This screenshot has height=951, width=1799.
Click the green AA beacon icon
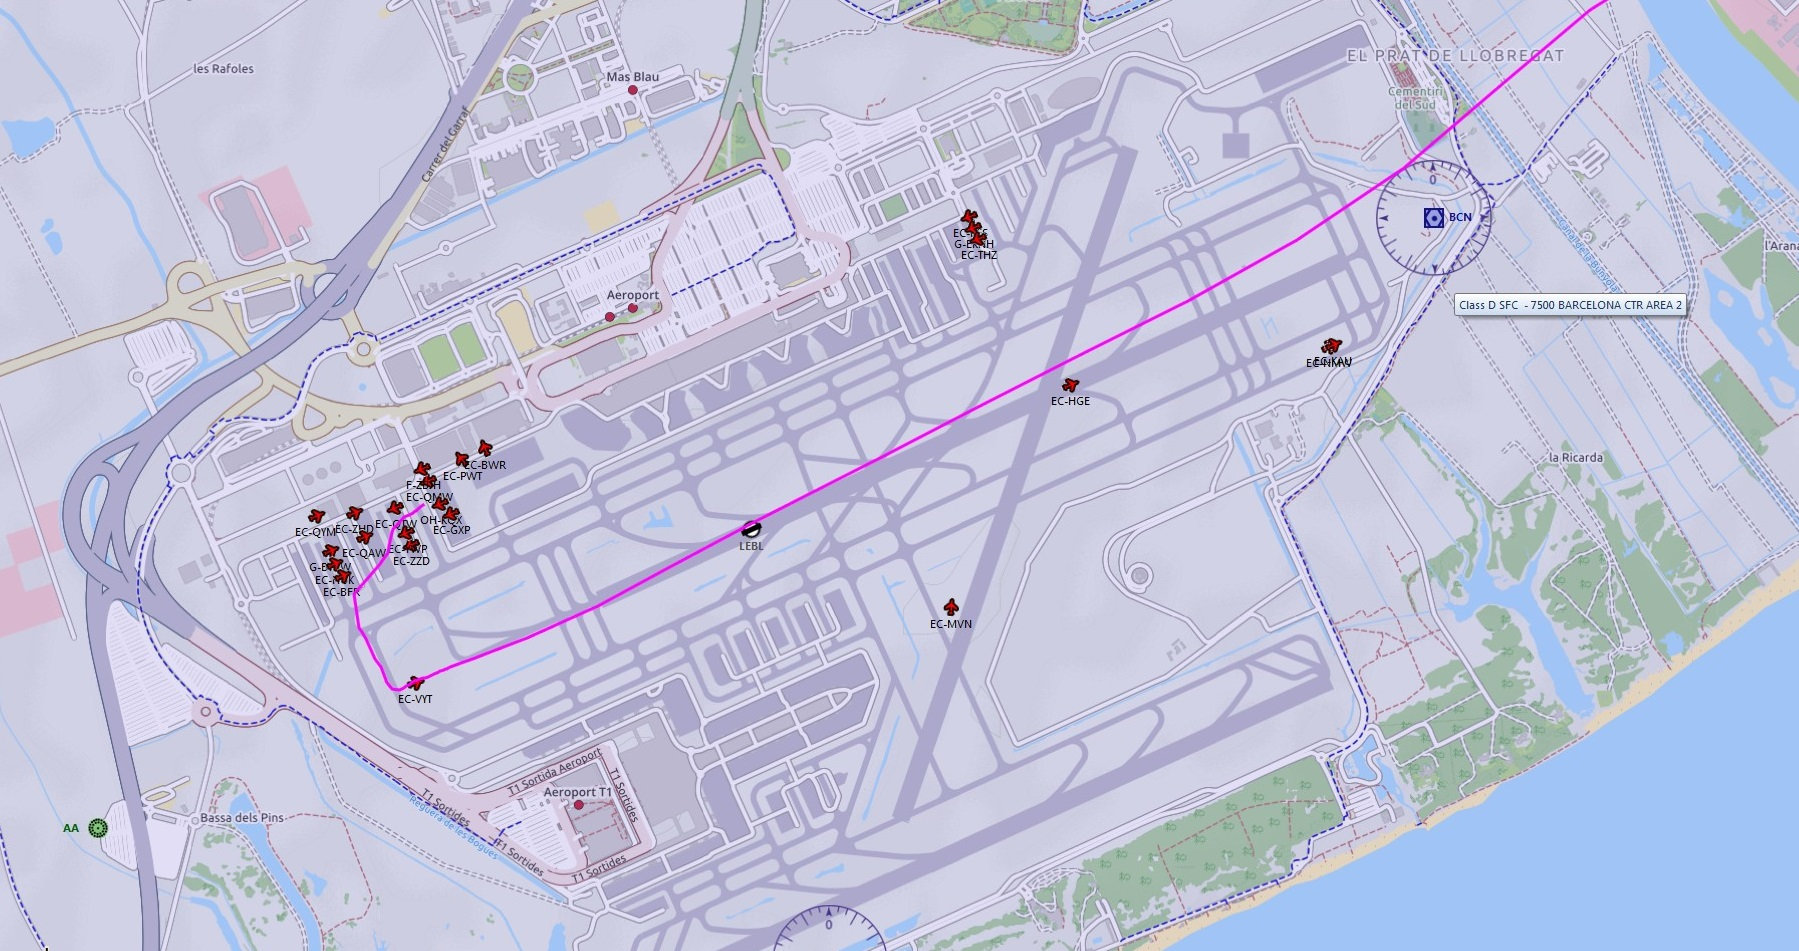[97, 827]
